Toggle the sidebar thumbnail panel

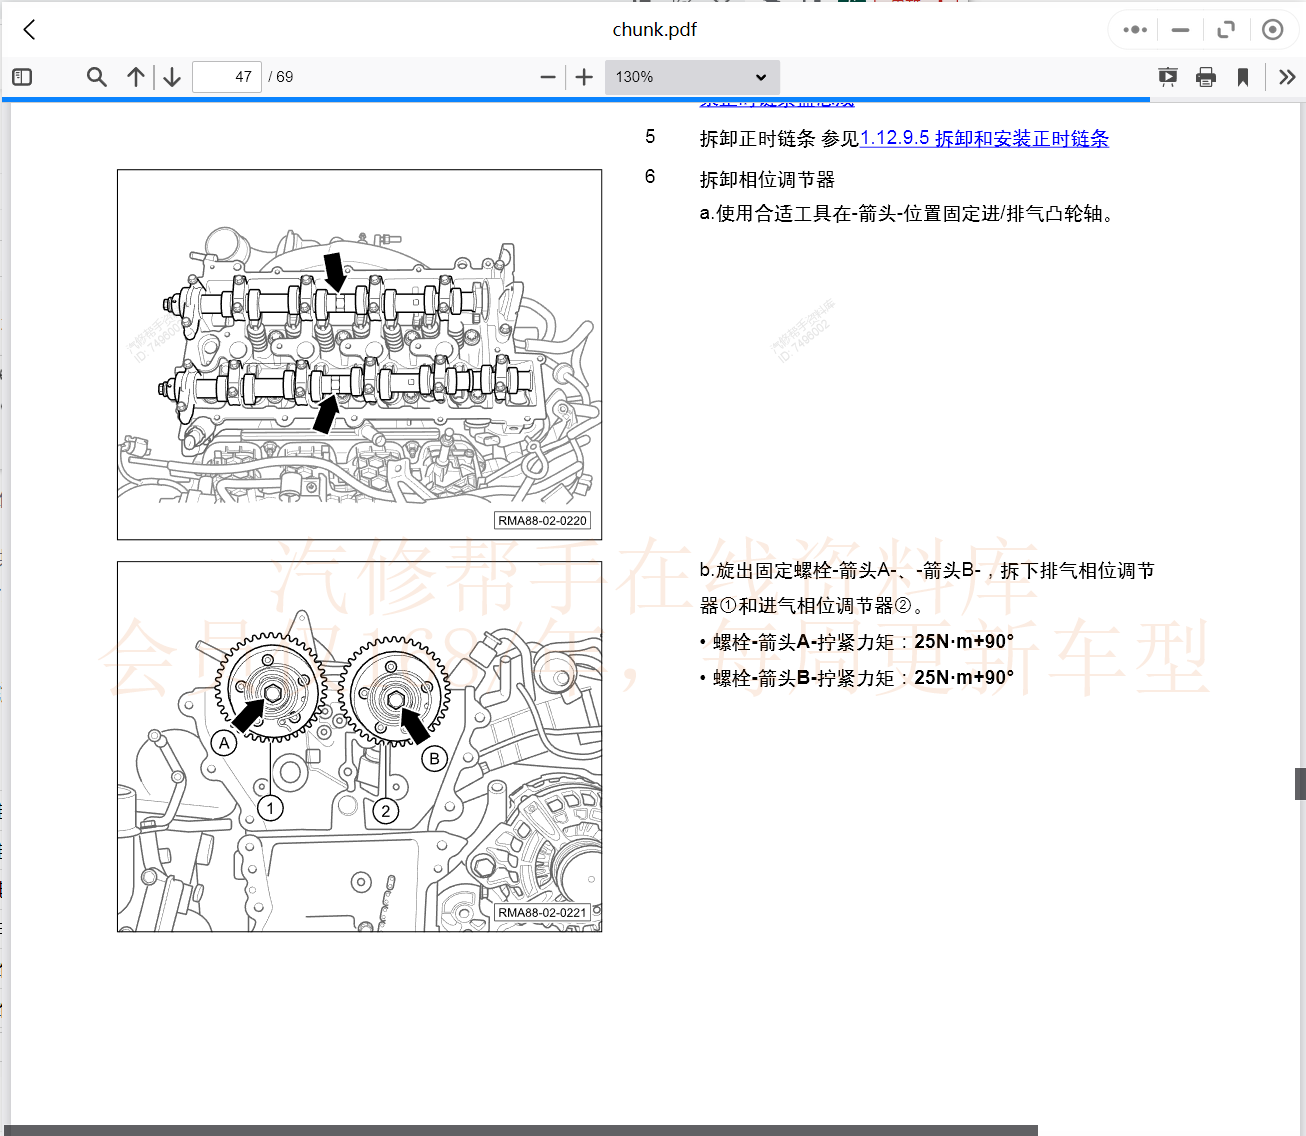(x=21, y=76)
